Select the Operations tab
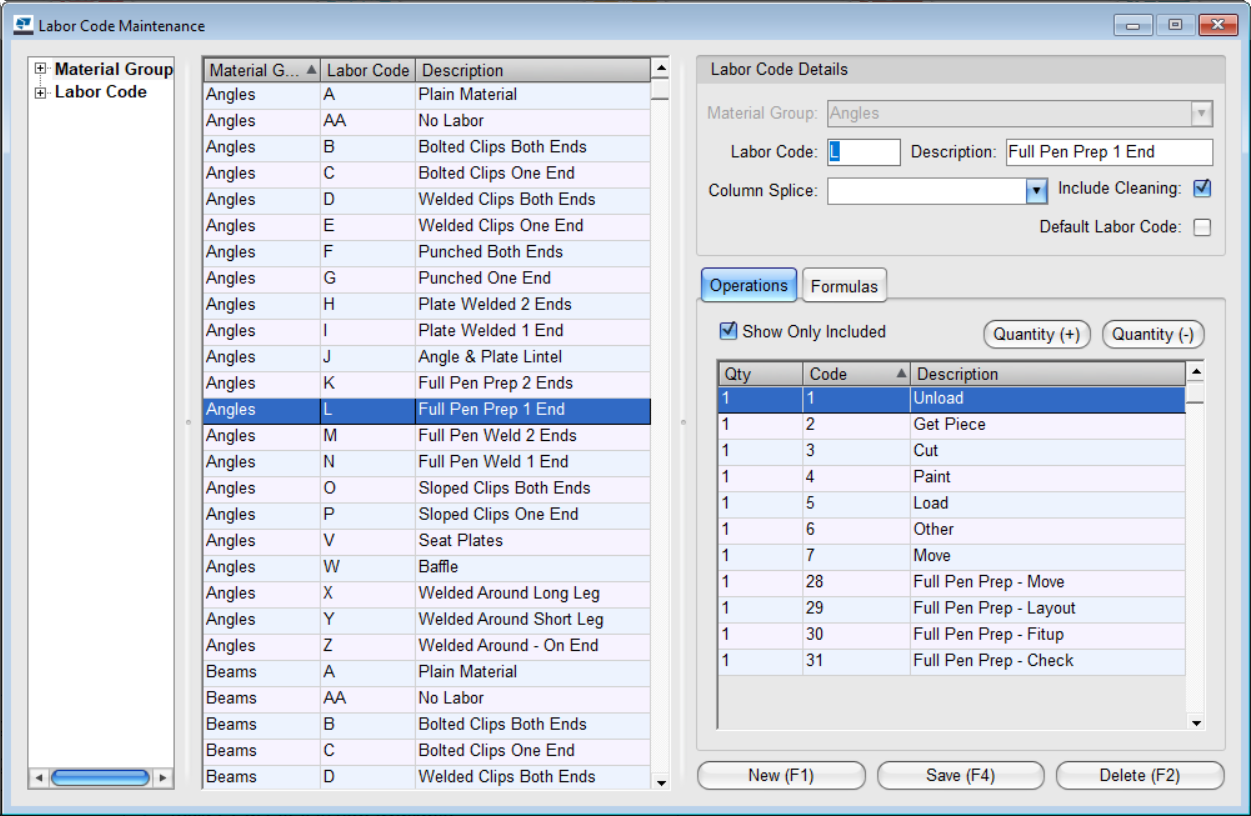The height and width of the screenshot is (816, 1251). tap(748, 285)
